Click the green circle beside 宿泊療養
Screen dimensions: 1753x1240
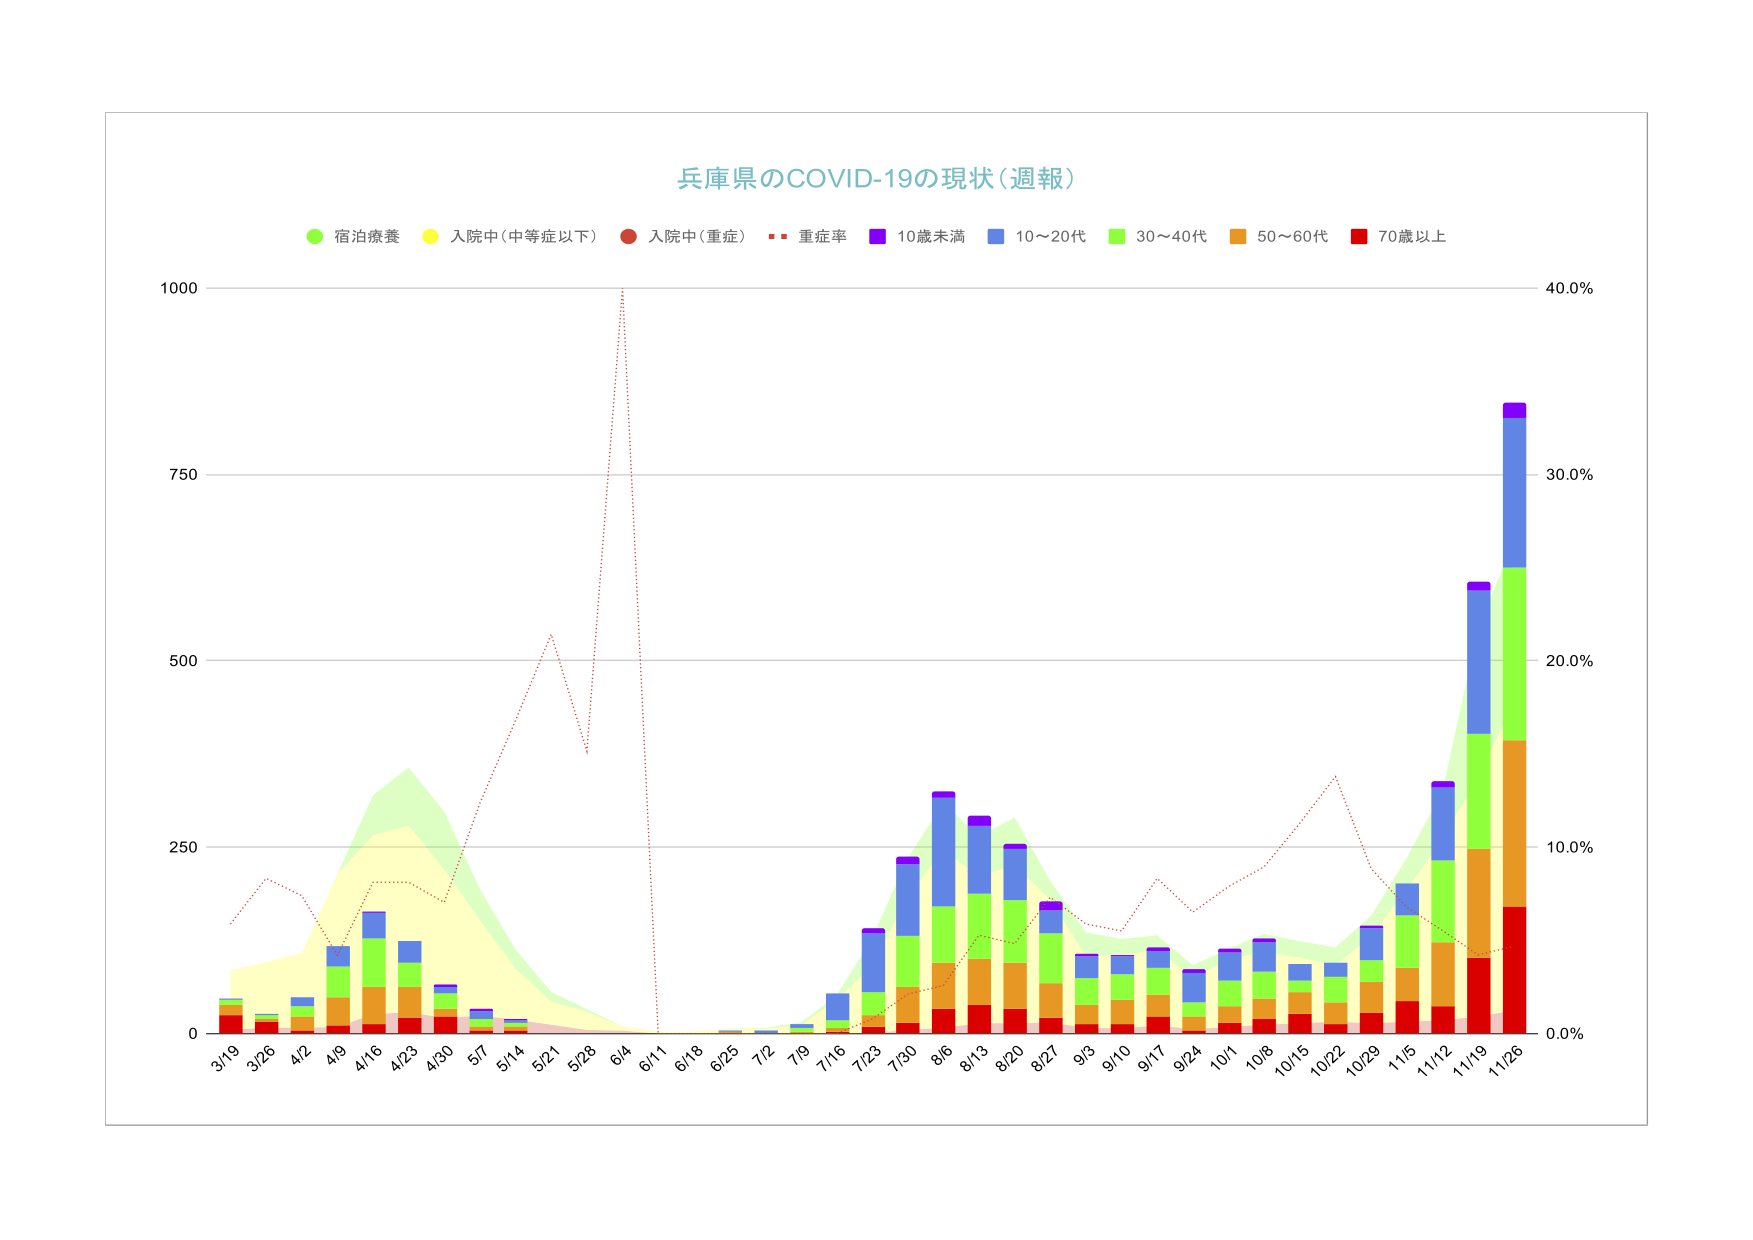pos(315,237)
